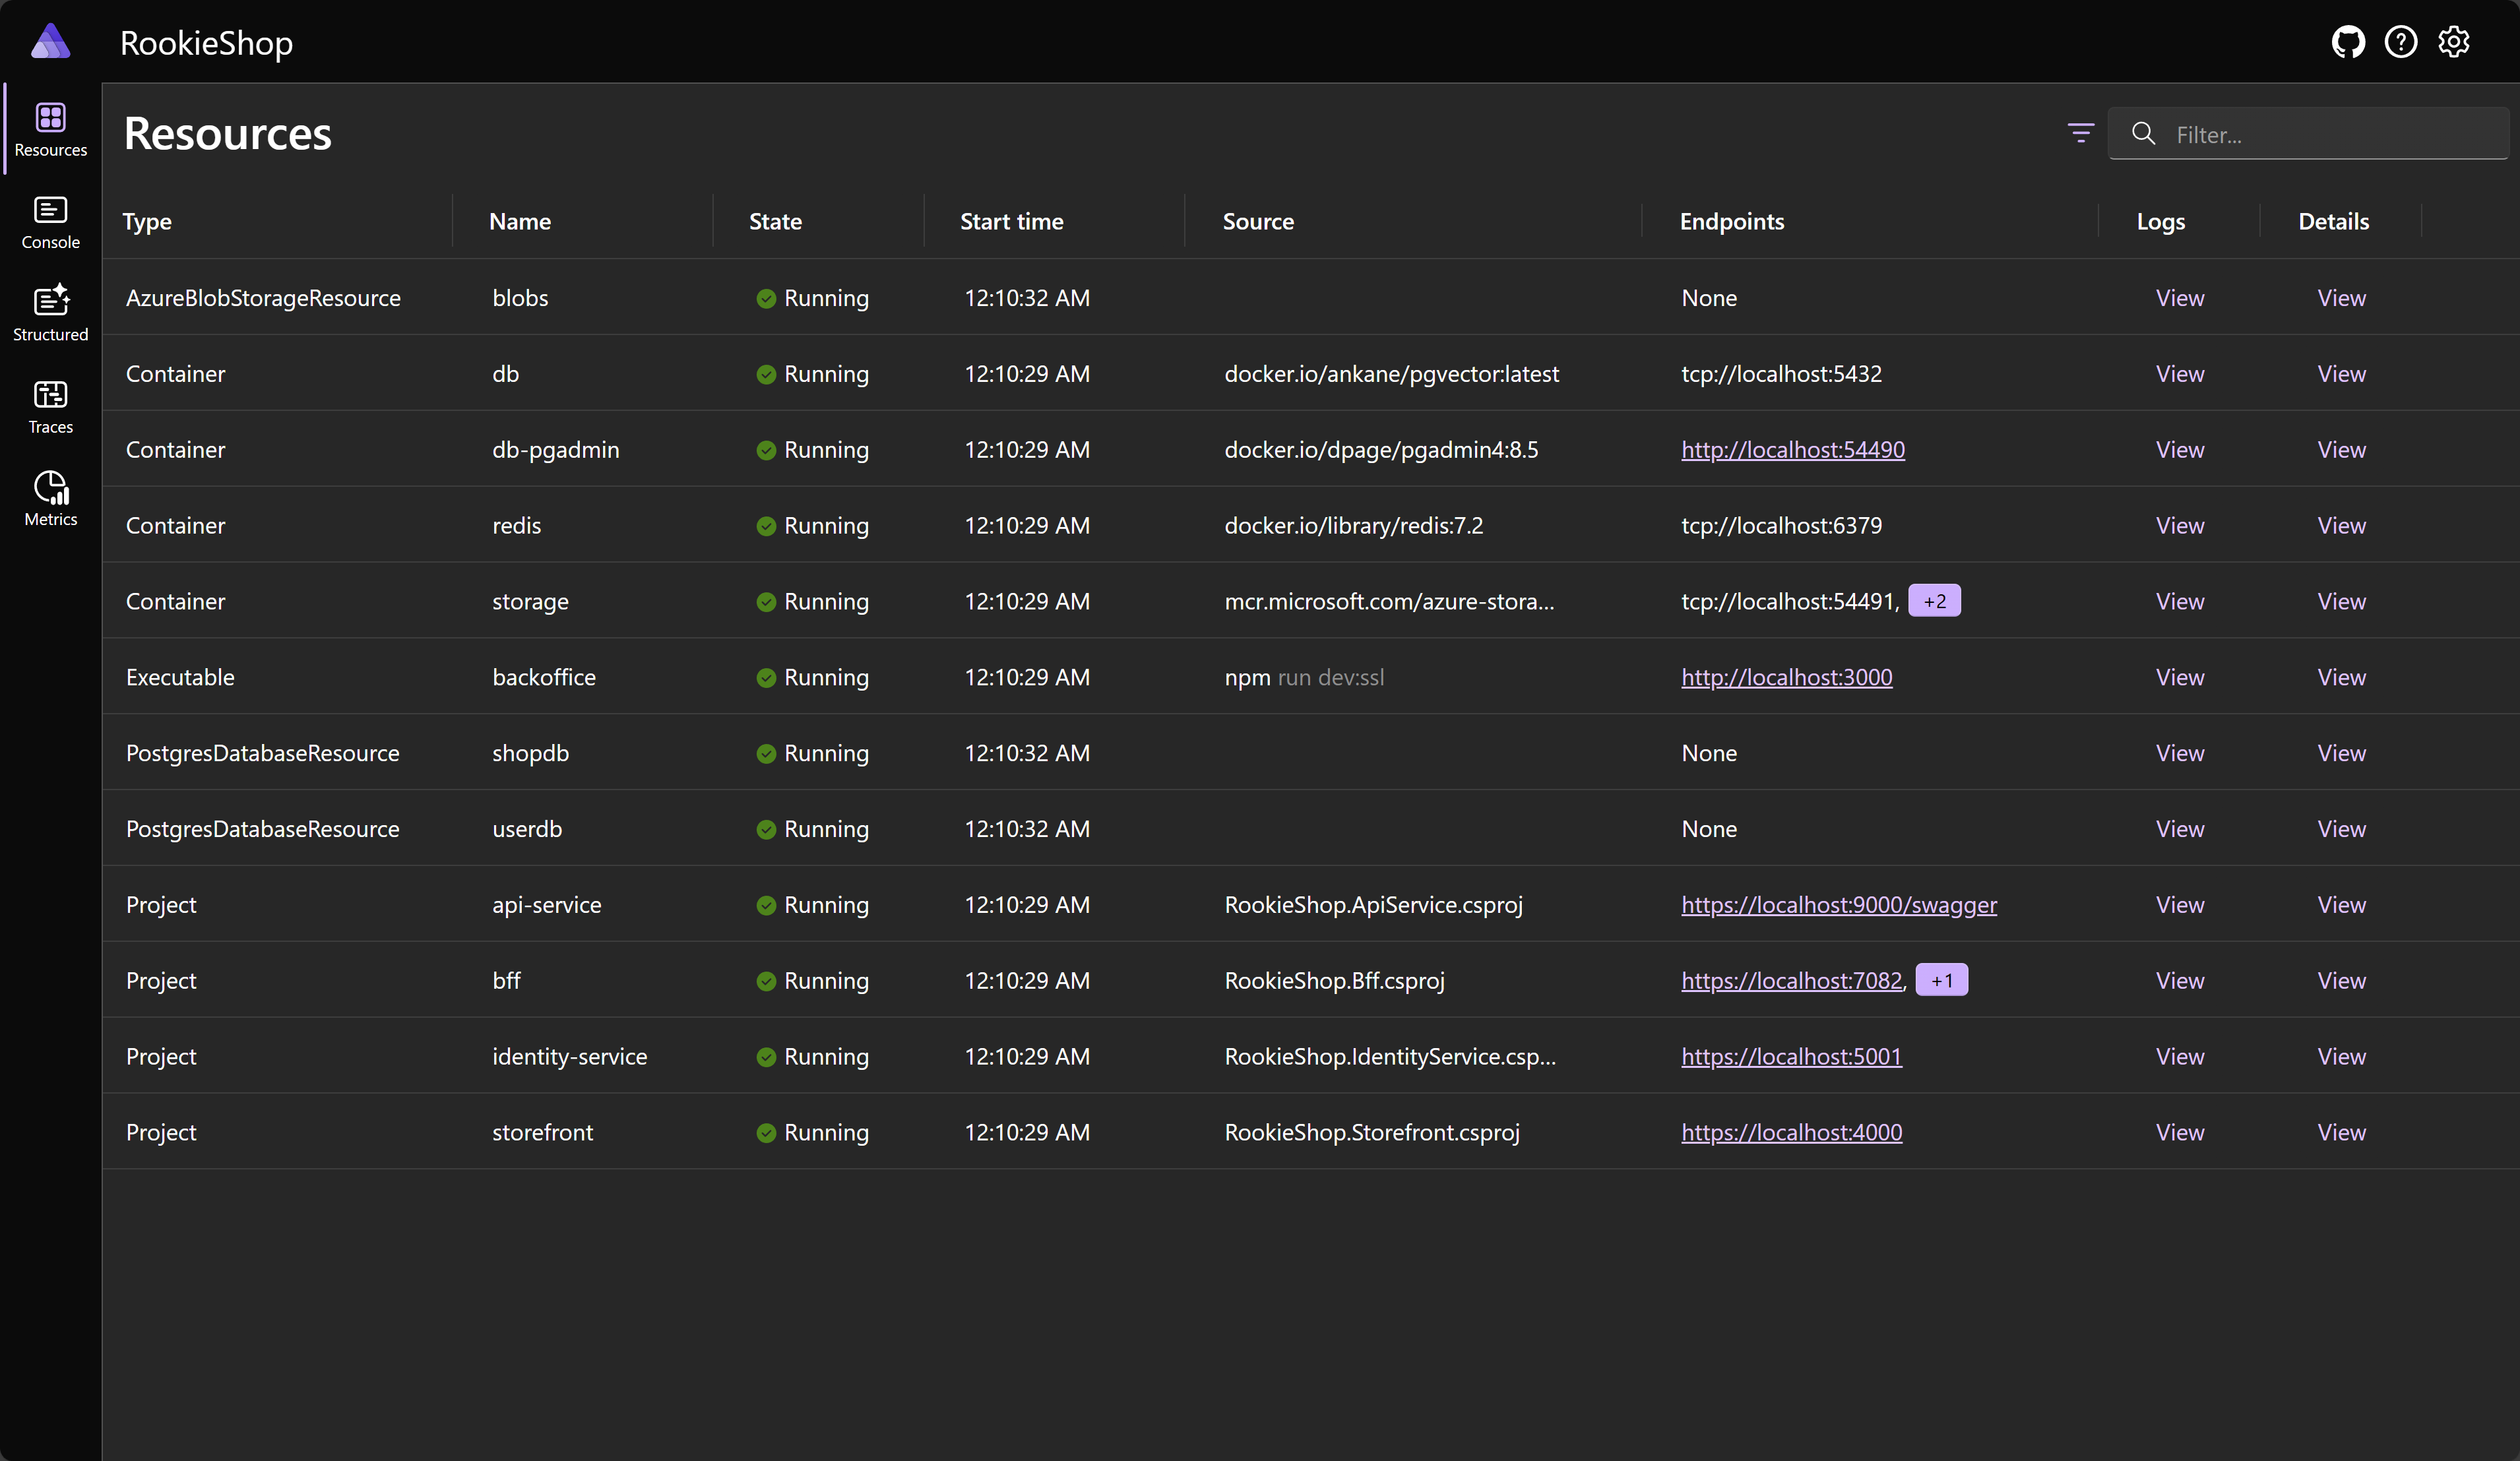The width and height of the screenshot is (2520, 1461).
Task: Open the Traces sidebar page
Action: tap(50, 406)
